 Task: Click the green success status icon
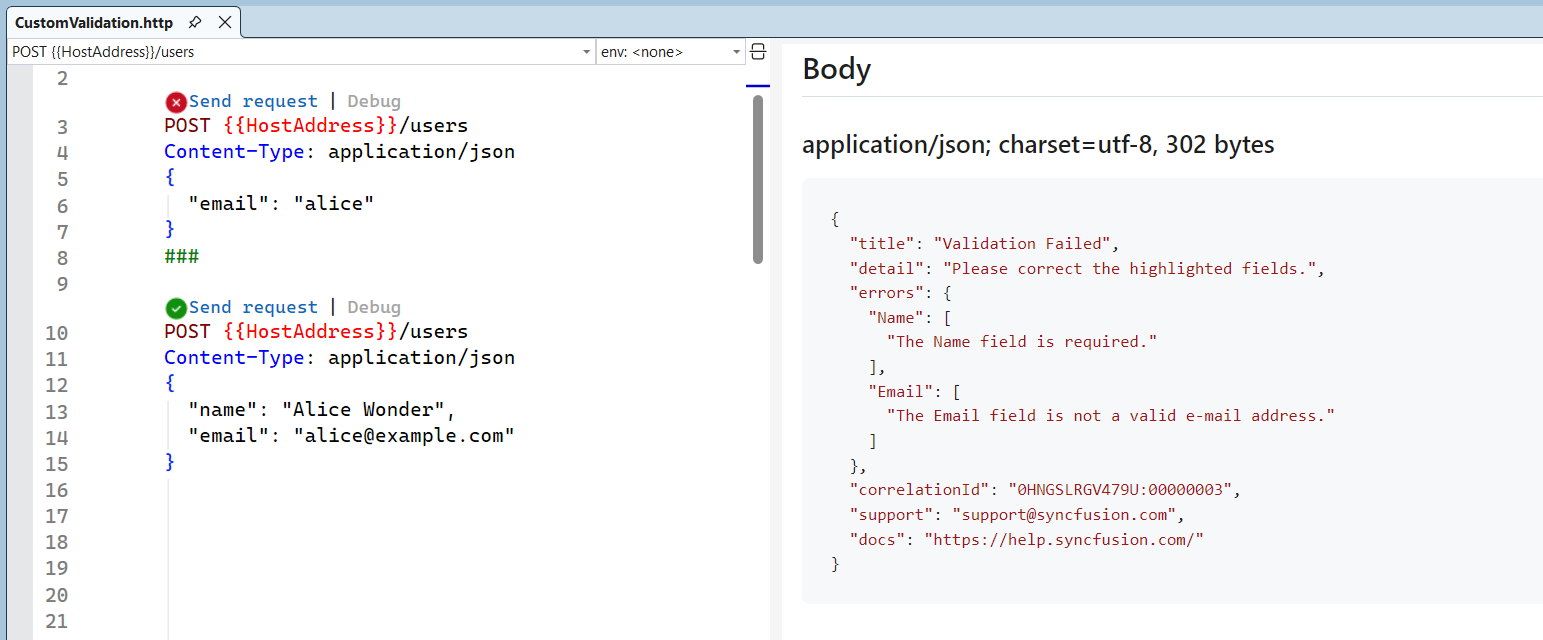coord(176,308)
